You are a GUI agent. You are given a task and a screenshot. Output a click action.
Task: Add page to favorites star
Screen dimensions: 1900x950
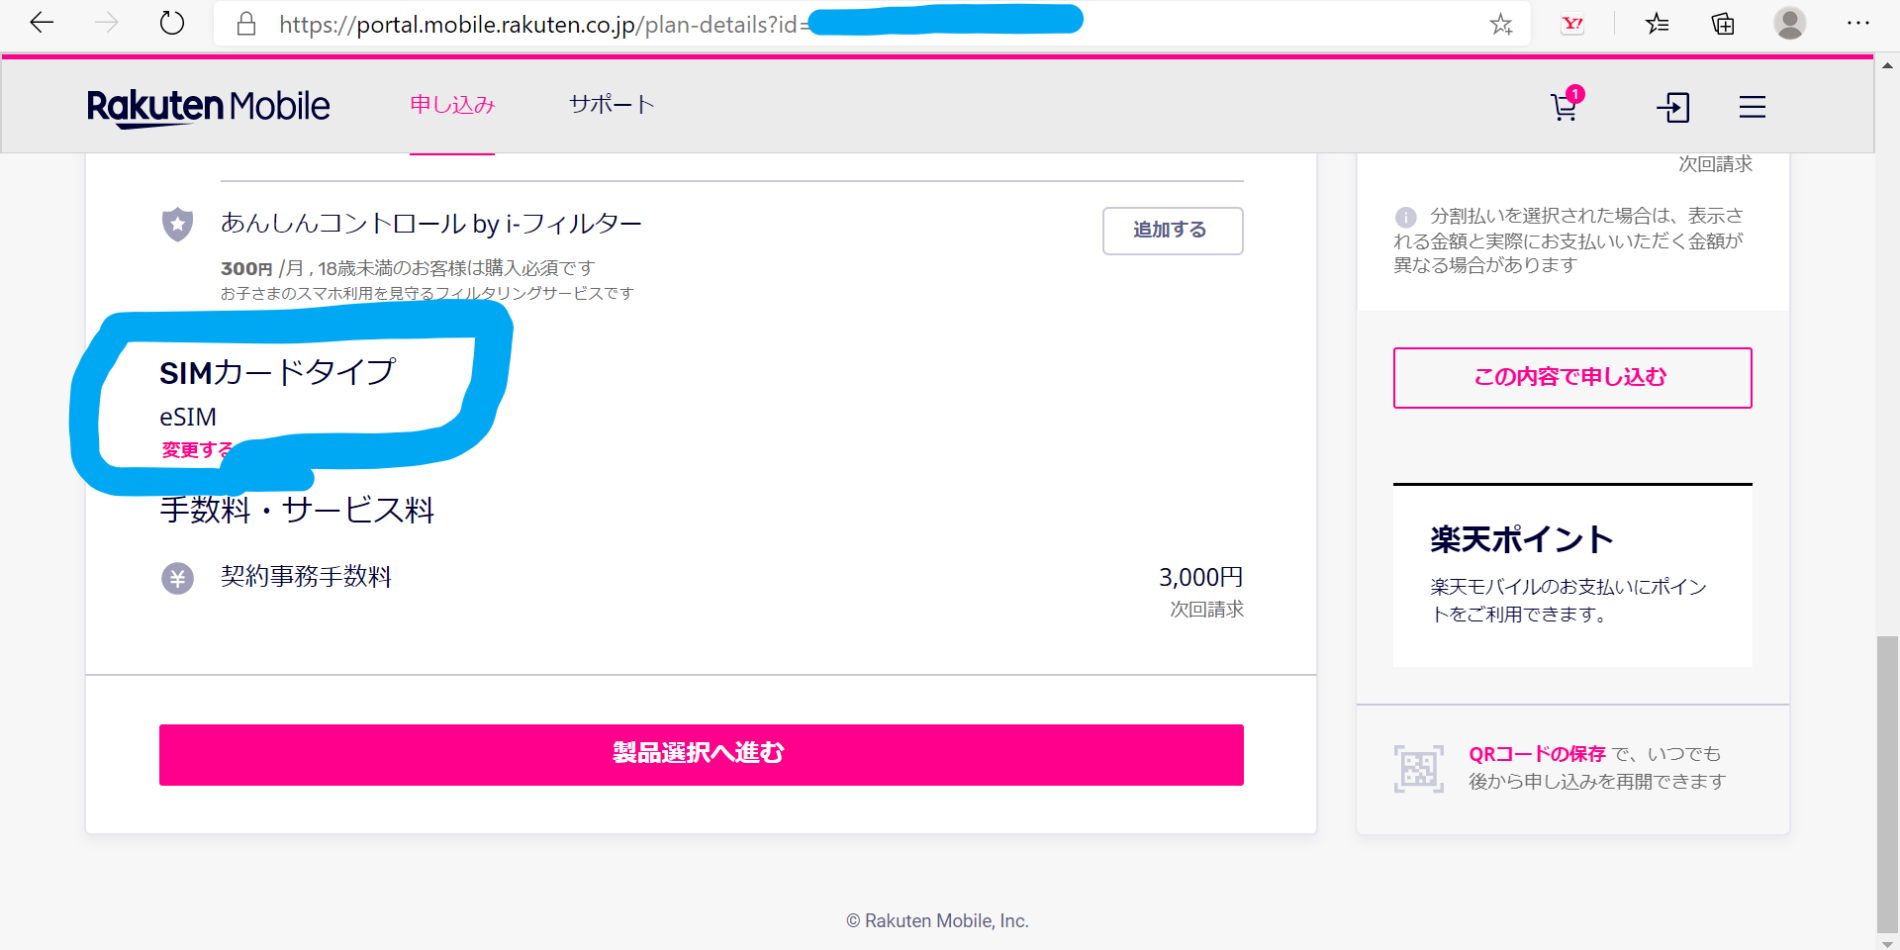1500,24
